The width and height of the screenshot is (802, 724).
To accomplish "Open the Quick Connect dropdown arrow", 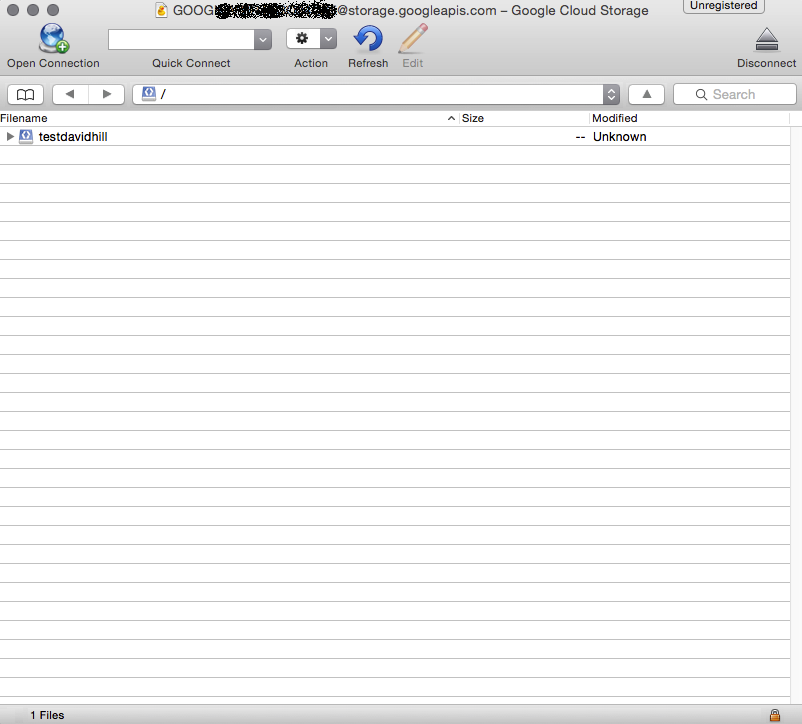I will [x=263, y=39].
